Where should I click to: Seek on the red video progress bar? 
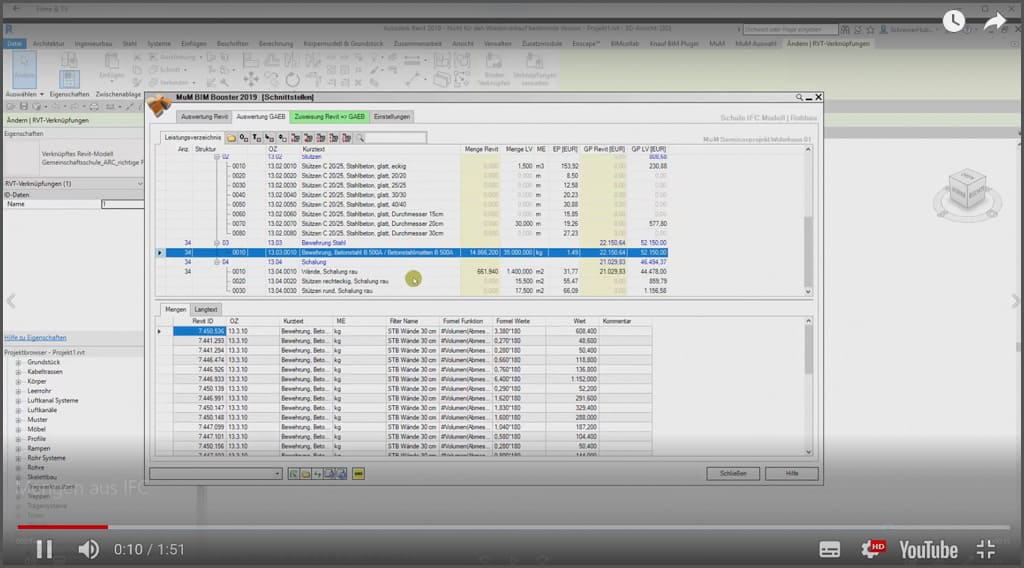[300, 527]
